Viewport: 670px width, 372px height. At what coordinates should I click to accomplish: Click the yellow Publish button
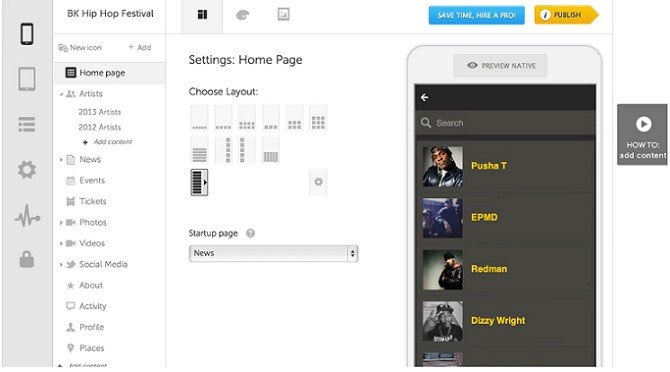click(566, 15)
